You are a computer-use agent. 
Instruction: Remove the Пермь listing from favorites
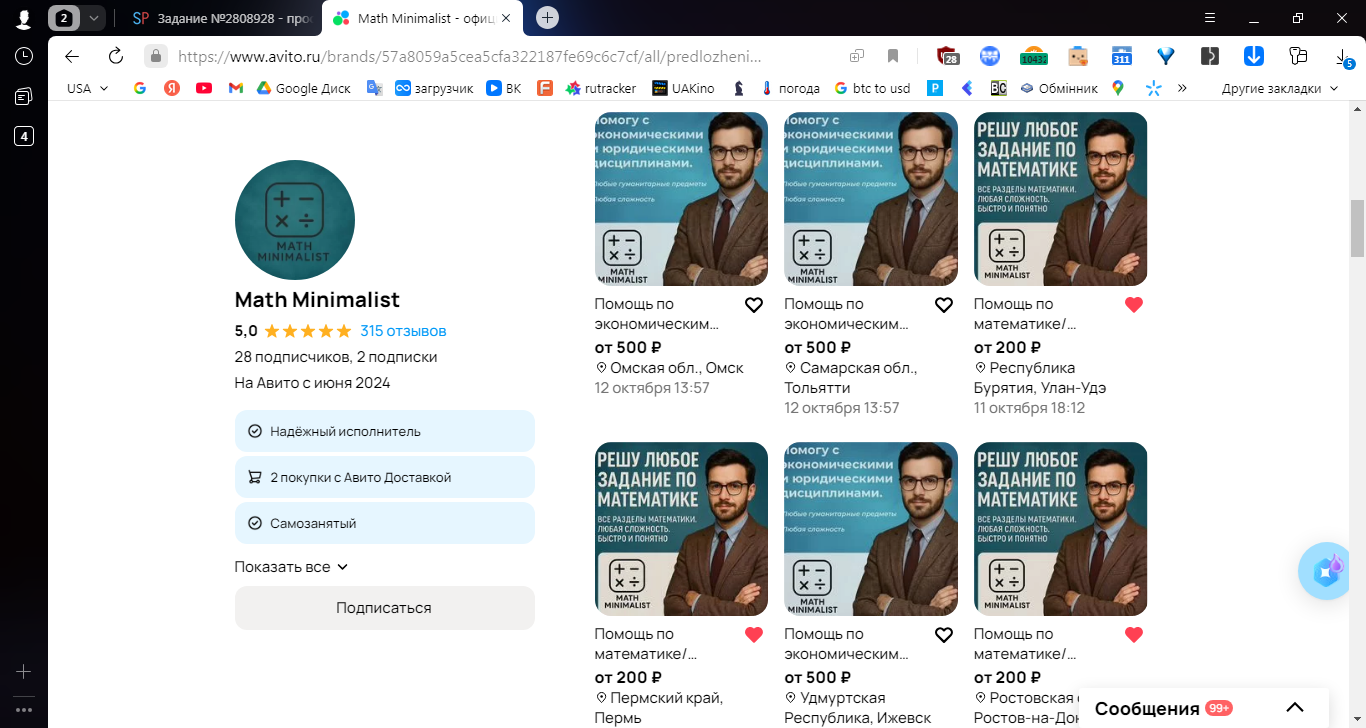[754, 635]
